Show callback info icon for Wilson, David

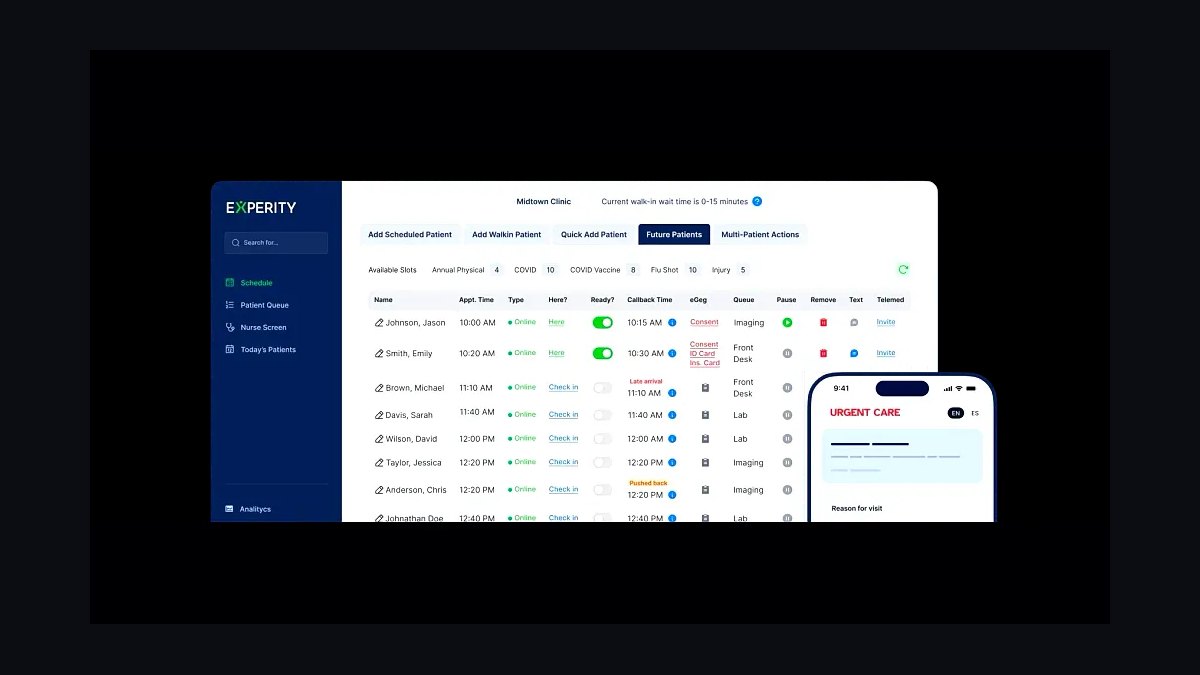pos(672,439)
